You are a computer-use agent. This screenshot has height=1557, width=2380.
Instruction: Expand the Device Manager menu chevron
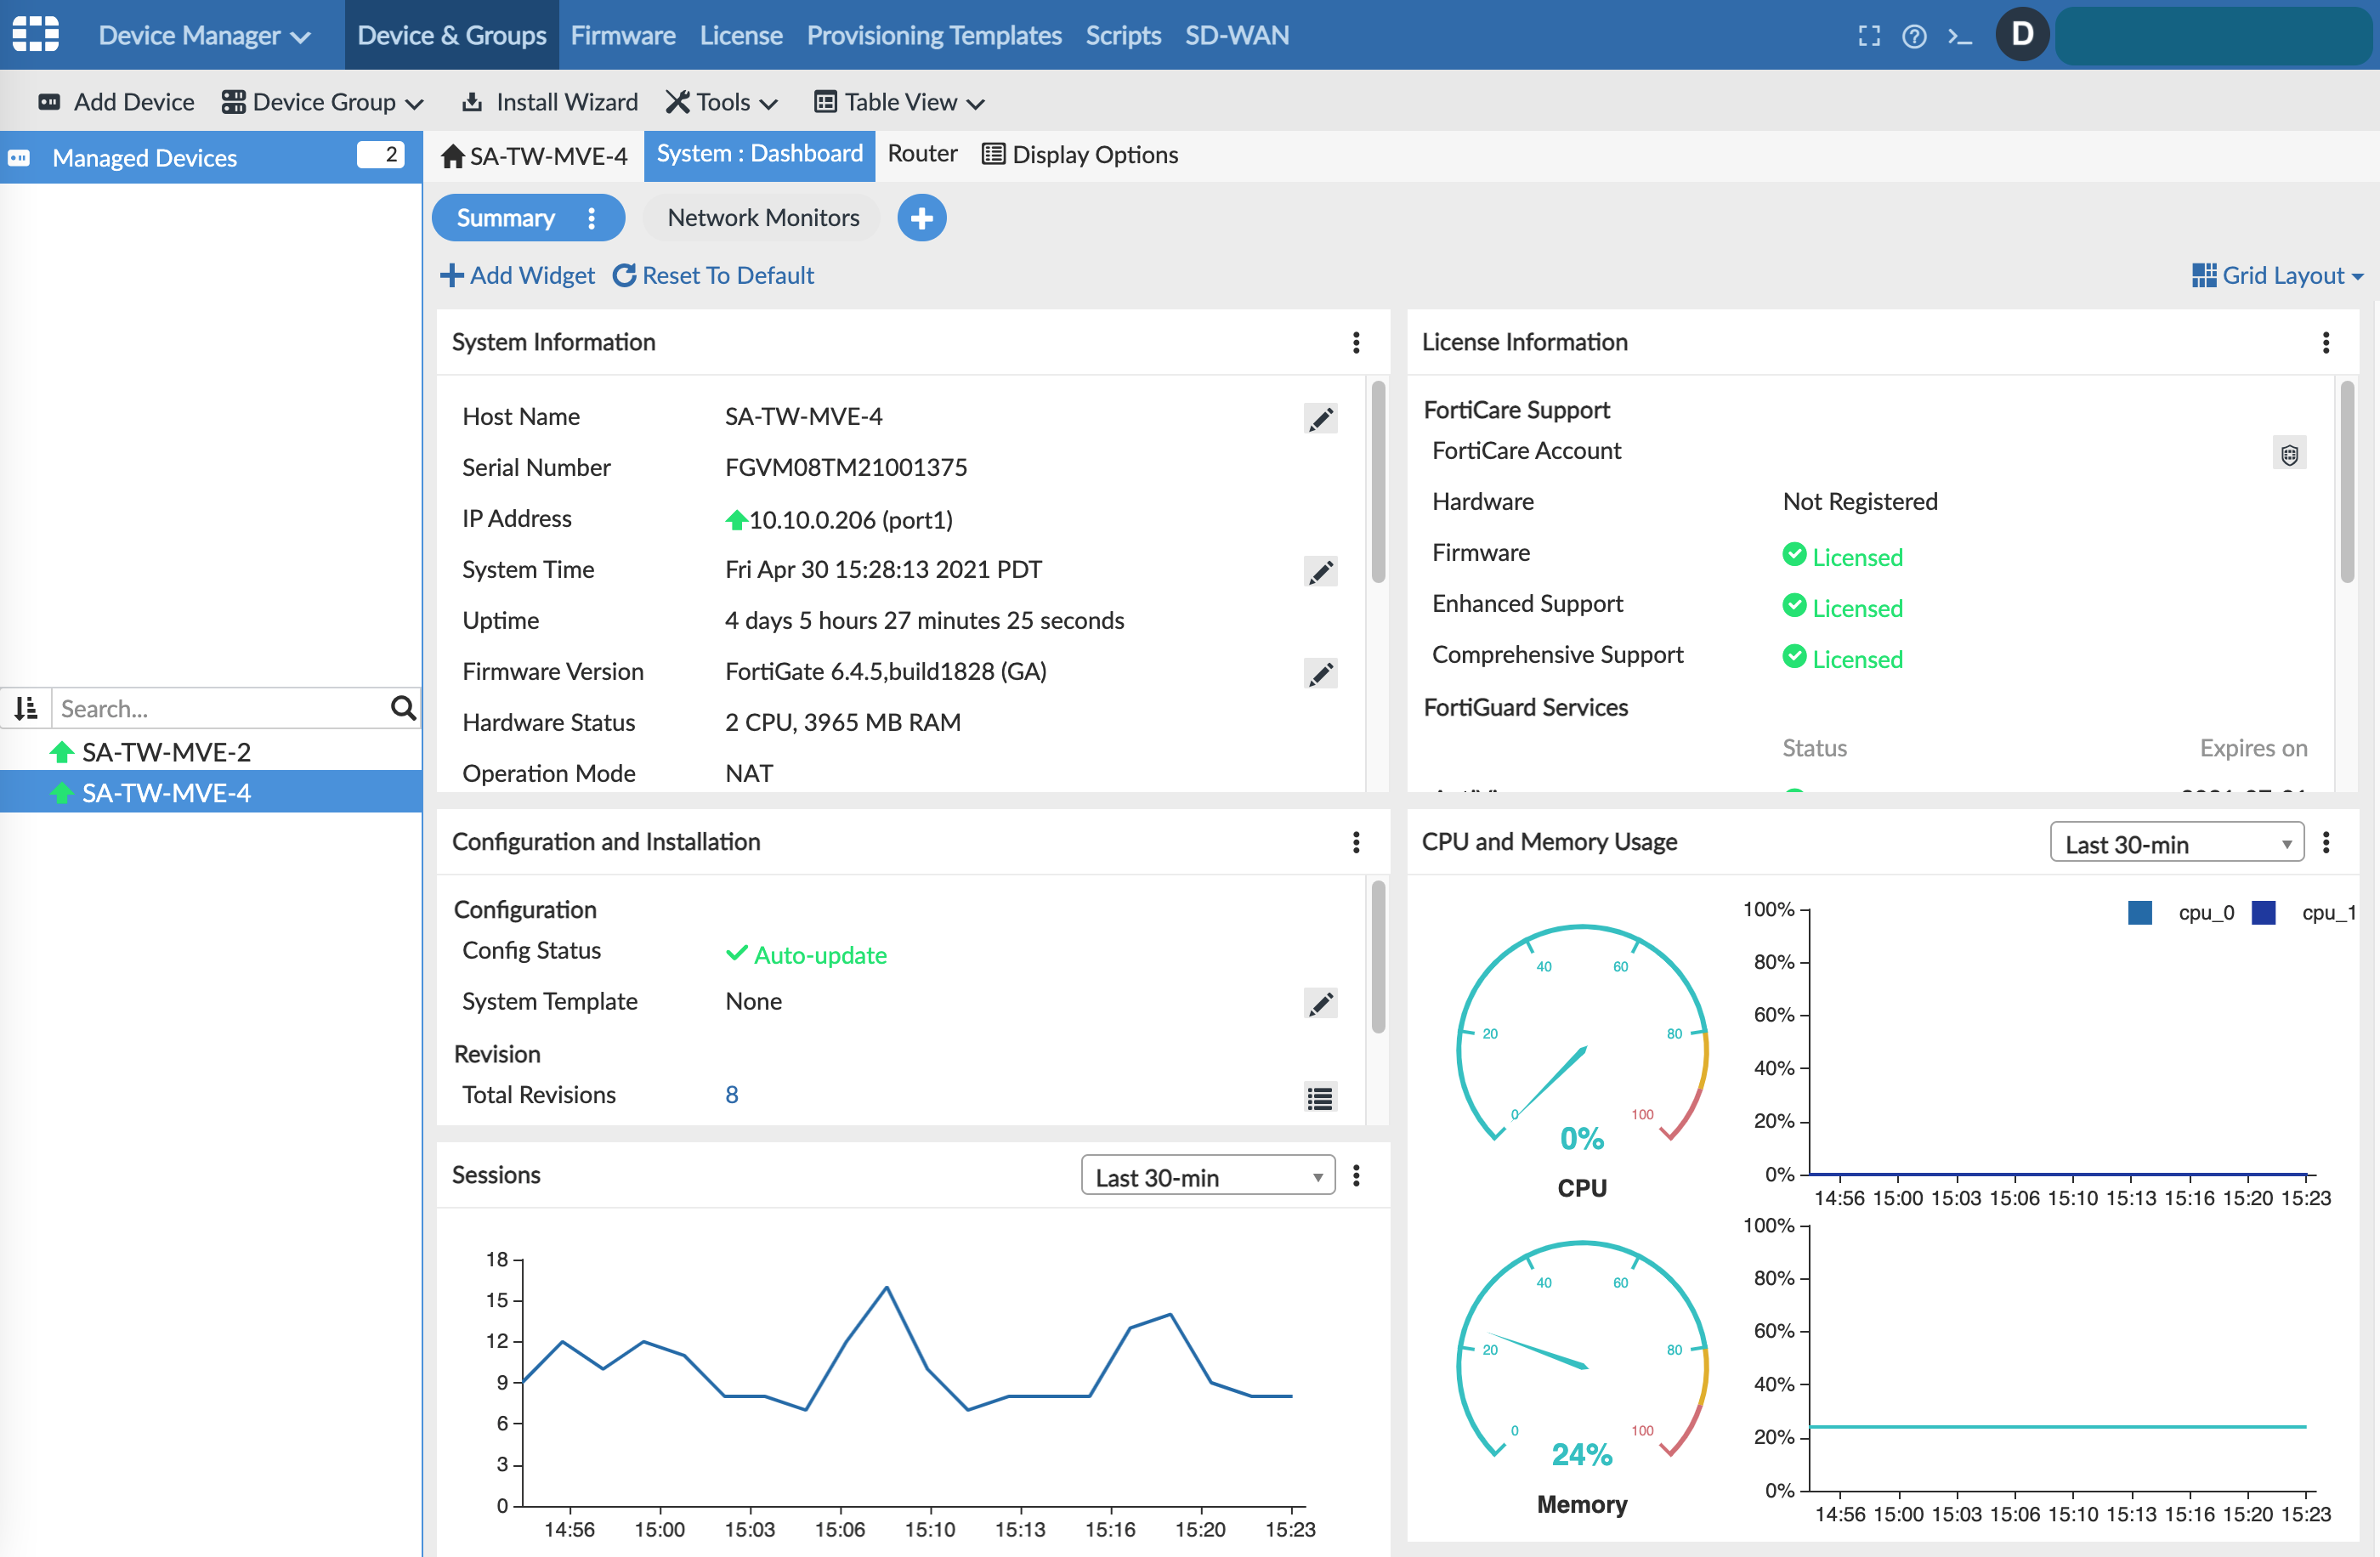(x=301, y=35)
